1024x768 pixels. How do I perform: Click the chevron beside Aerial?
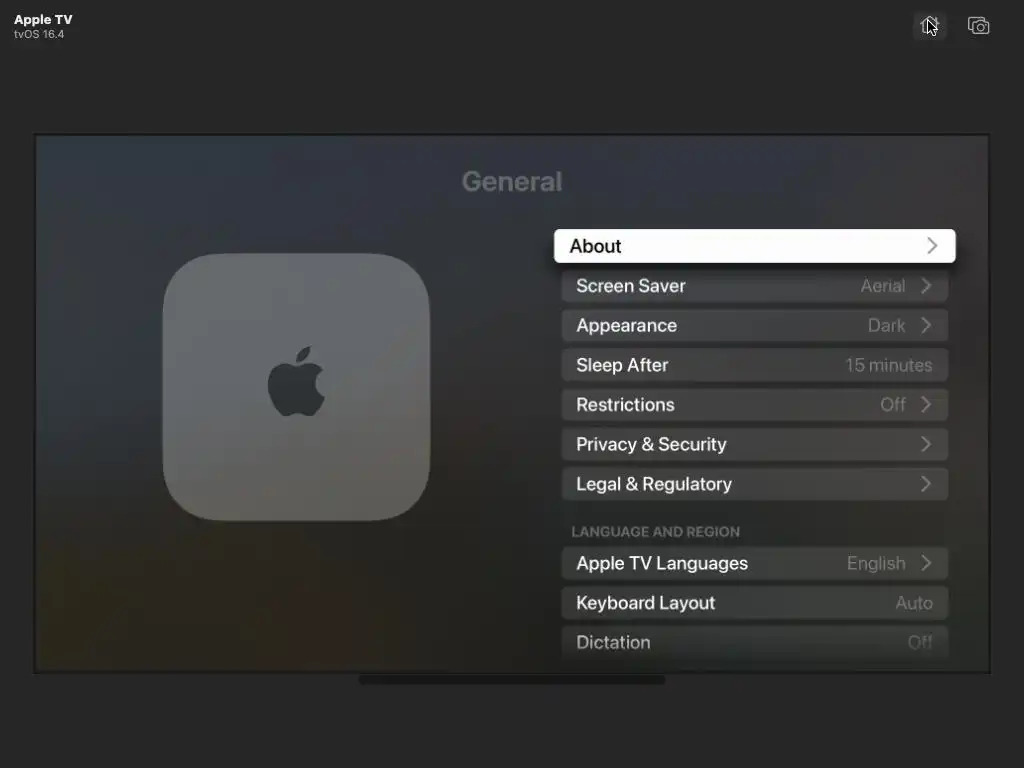pyautogui.click(x=926, y=286)
